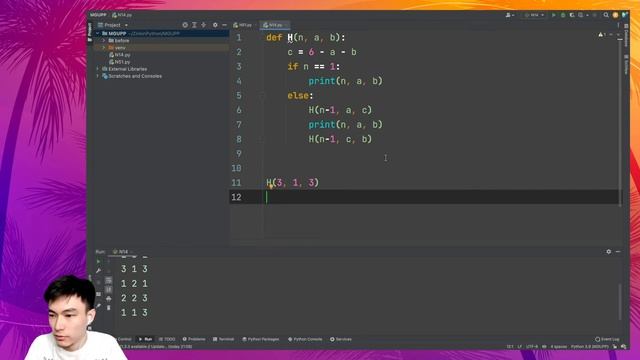Open the TODO tool window
The width and height of the screenshot is (640, 360).
point(167,339)
